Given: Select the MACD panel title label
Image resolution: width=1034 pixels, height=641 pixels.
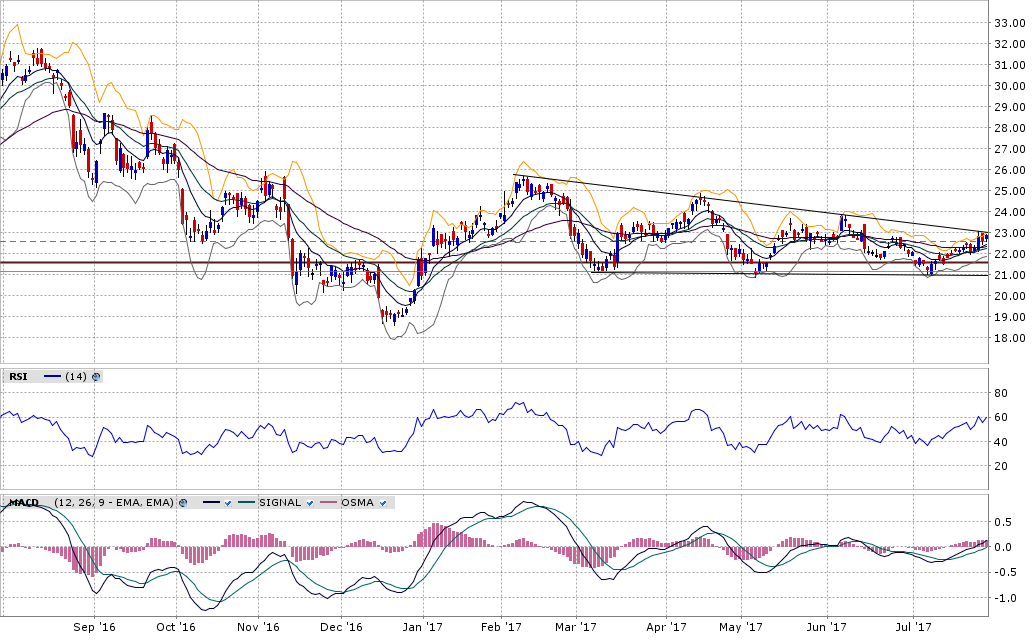Looking at the screenshot, I should 24,503.
